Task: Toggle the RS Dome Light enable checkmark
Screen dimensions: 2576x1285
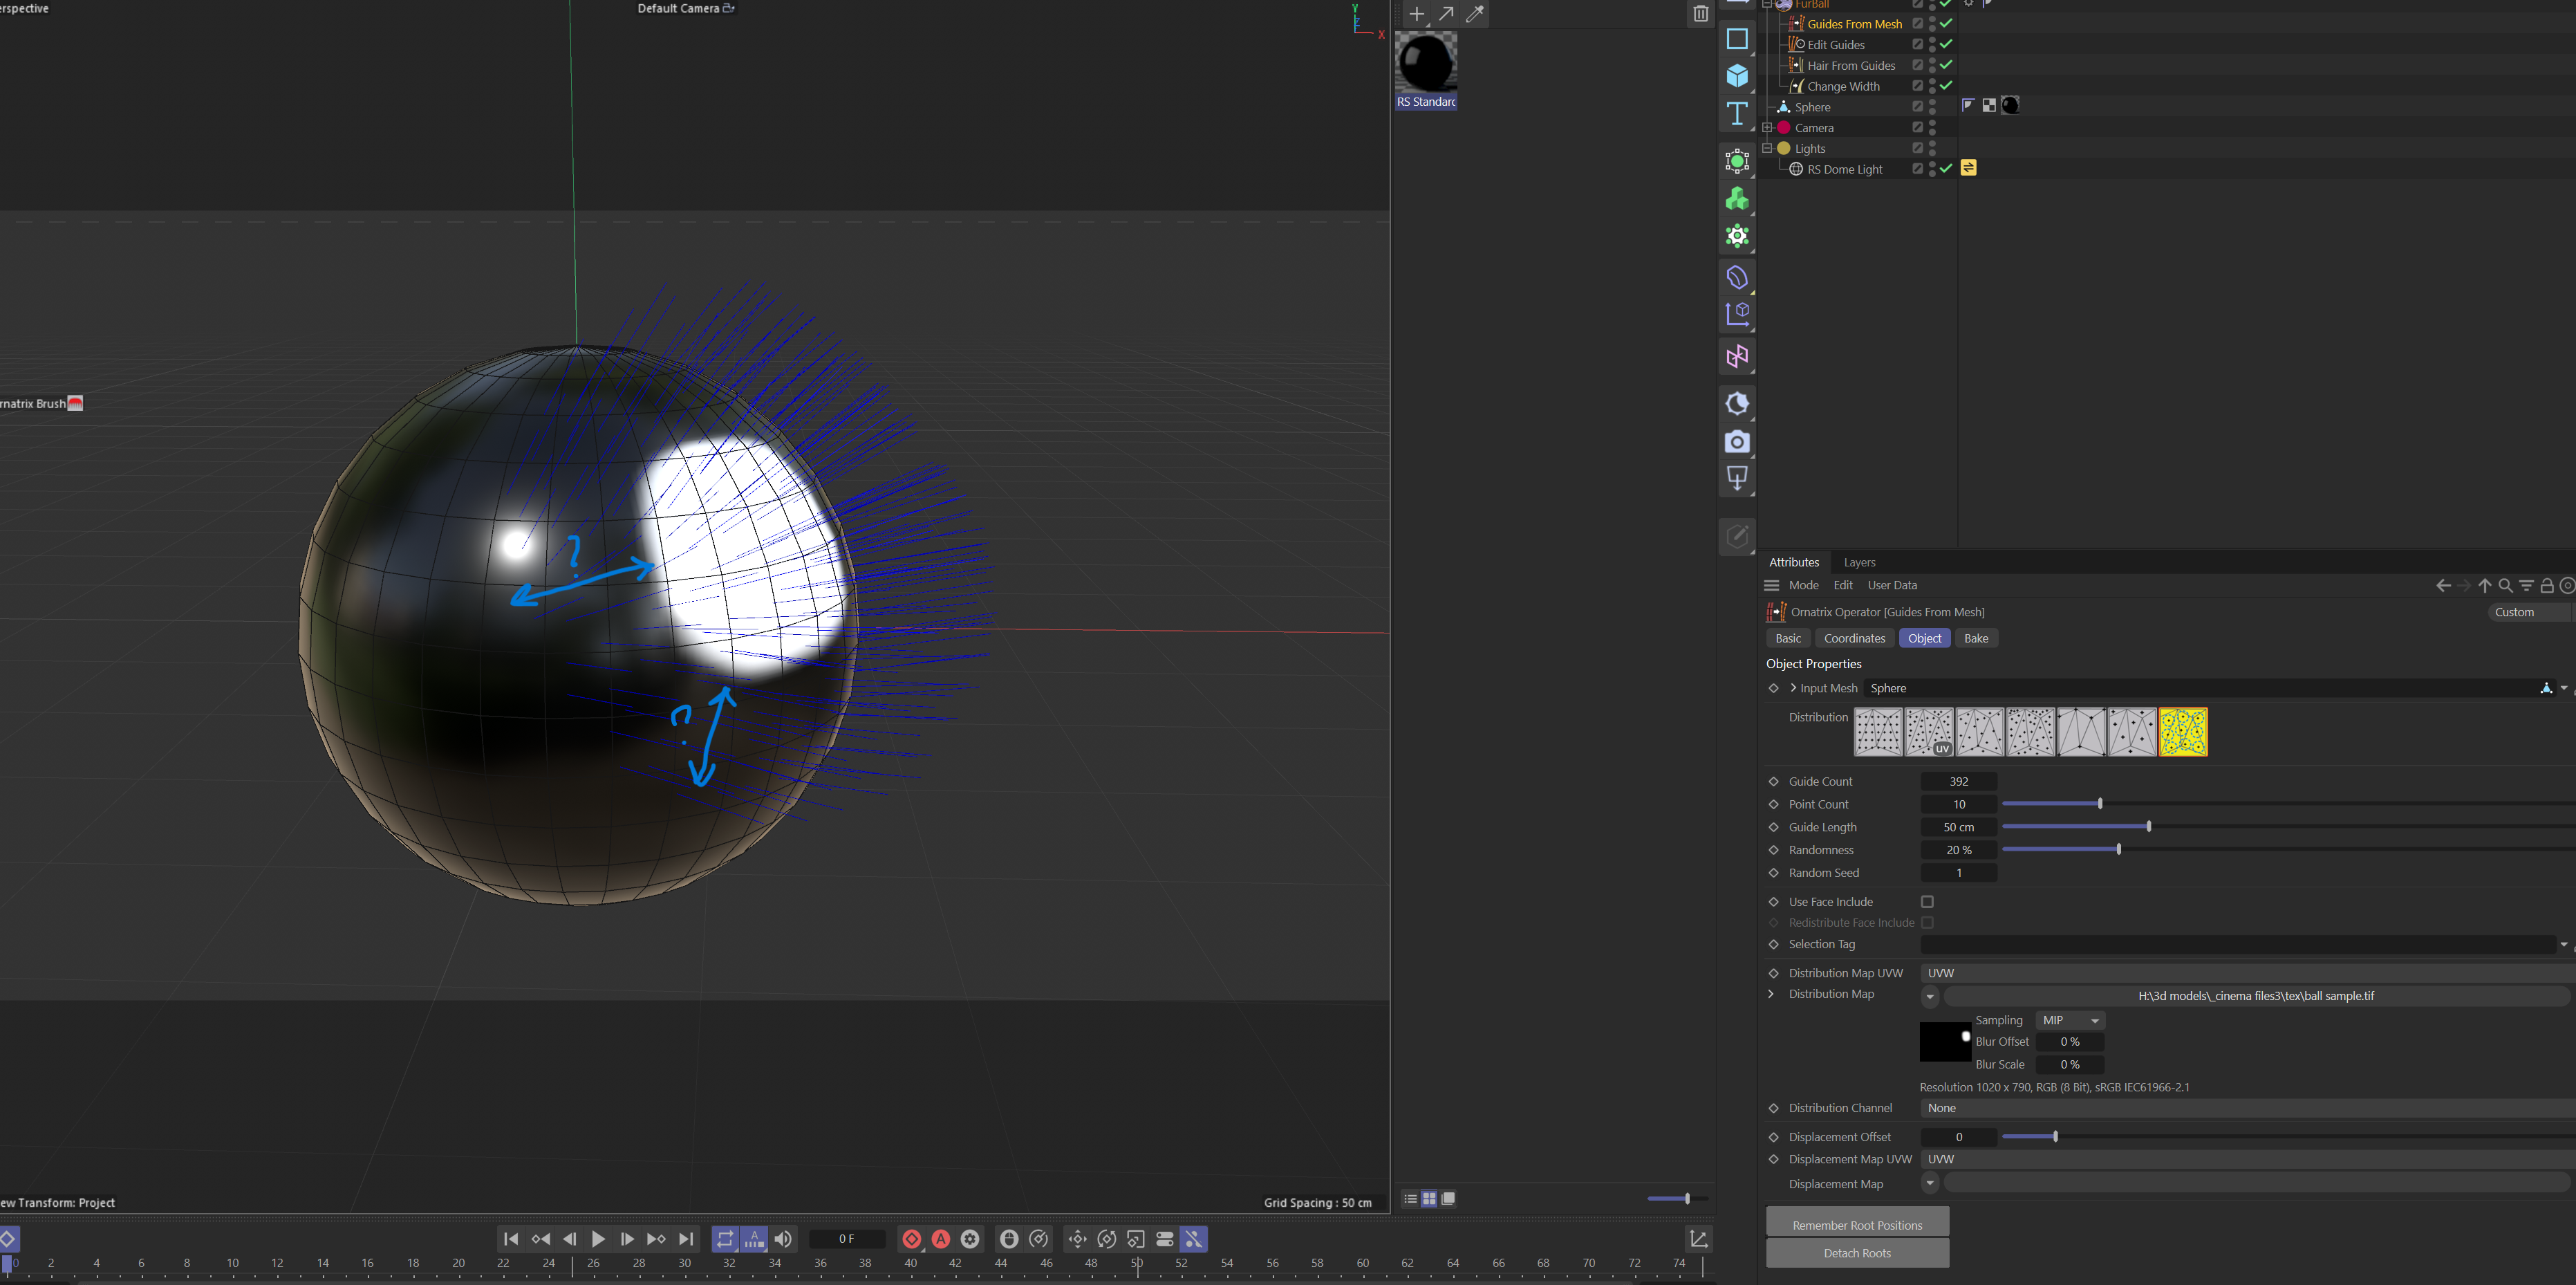Action: (x=1946, y=169)
